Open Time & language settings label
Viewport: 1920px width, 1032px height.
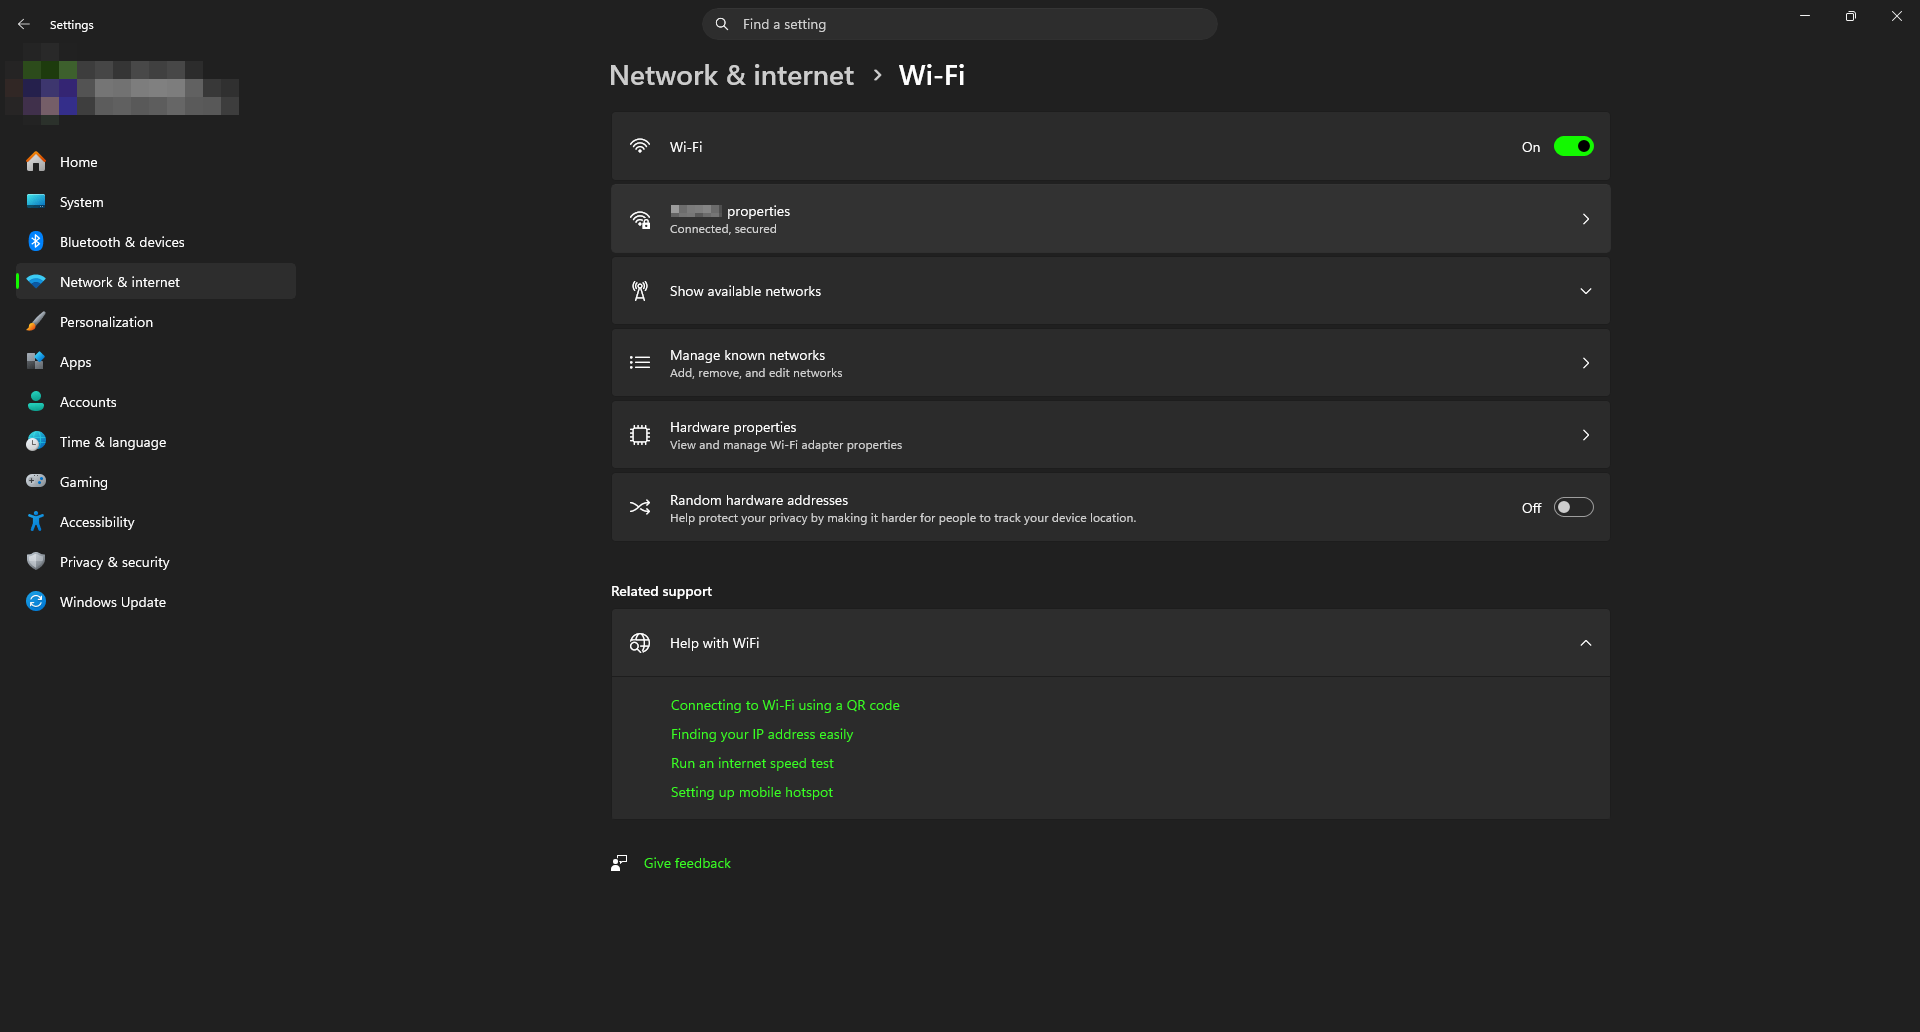click(x=113, y=442)
